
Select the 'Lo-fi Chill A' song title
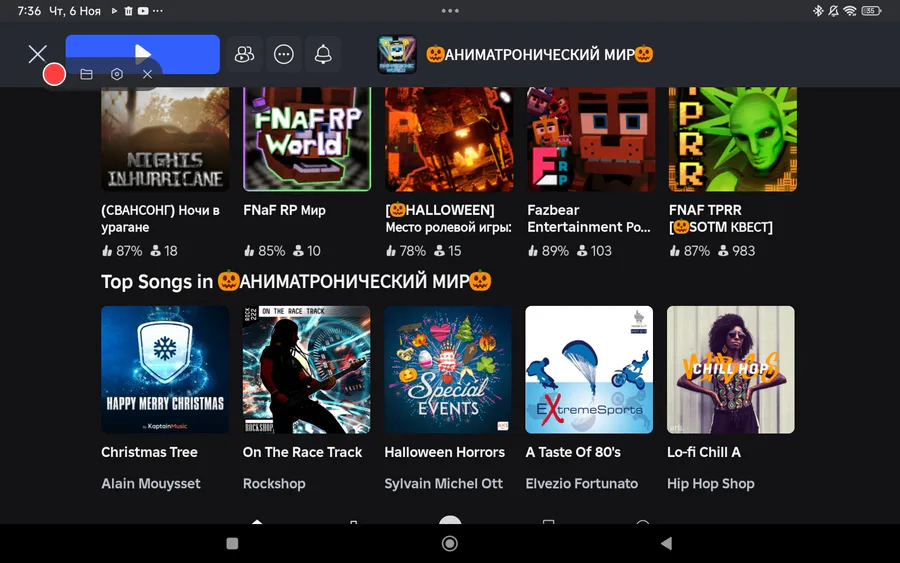pos(704,452)
